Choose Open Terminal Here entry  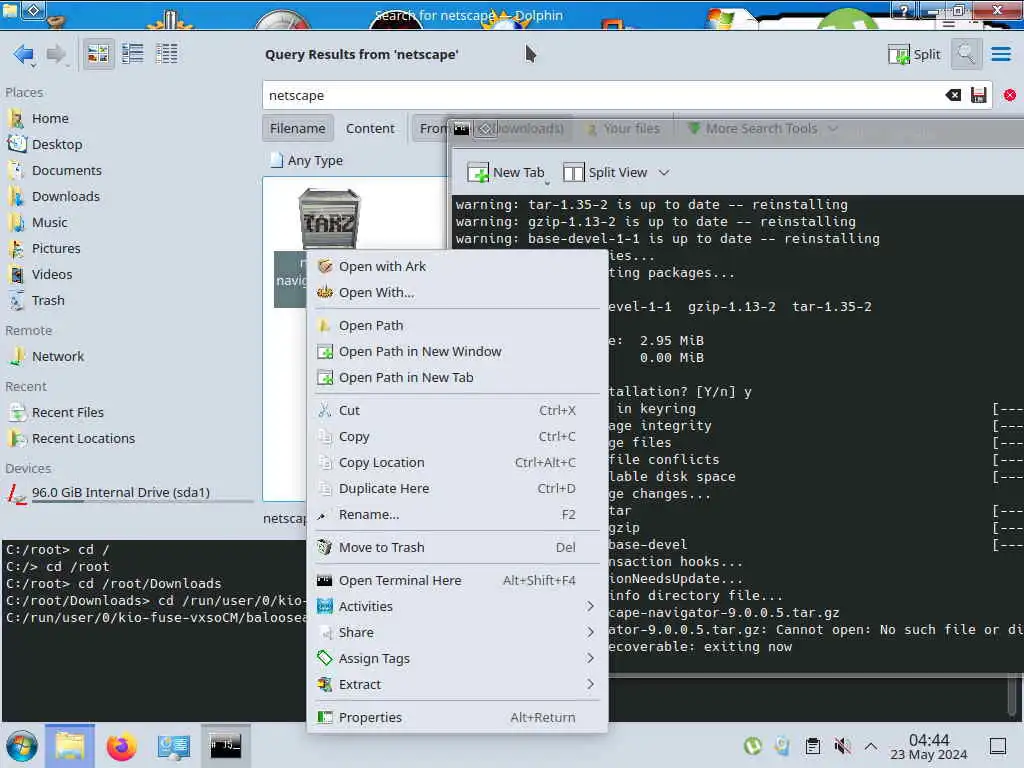(x=457, y=581)
